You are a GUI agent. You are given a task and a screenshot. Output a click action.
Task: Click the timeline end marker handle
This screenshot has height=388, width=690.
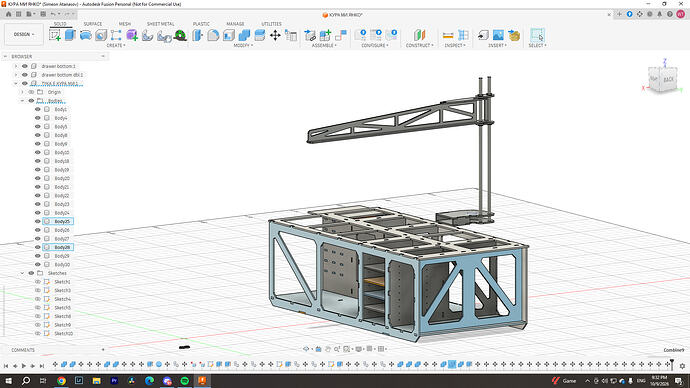point(672,364)
